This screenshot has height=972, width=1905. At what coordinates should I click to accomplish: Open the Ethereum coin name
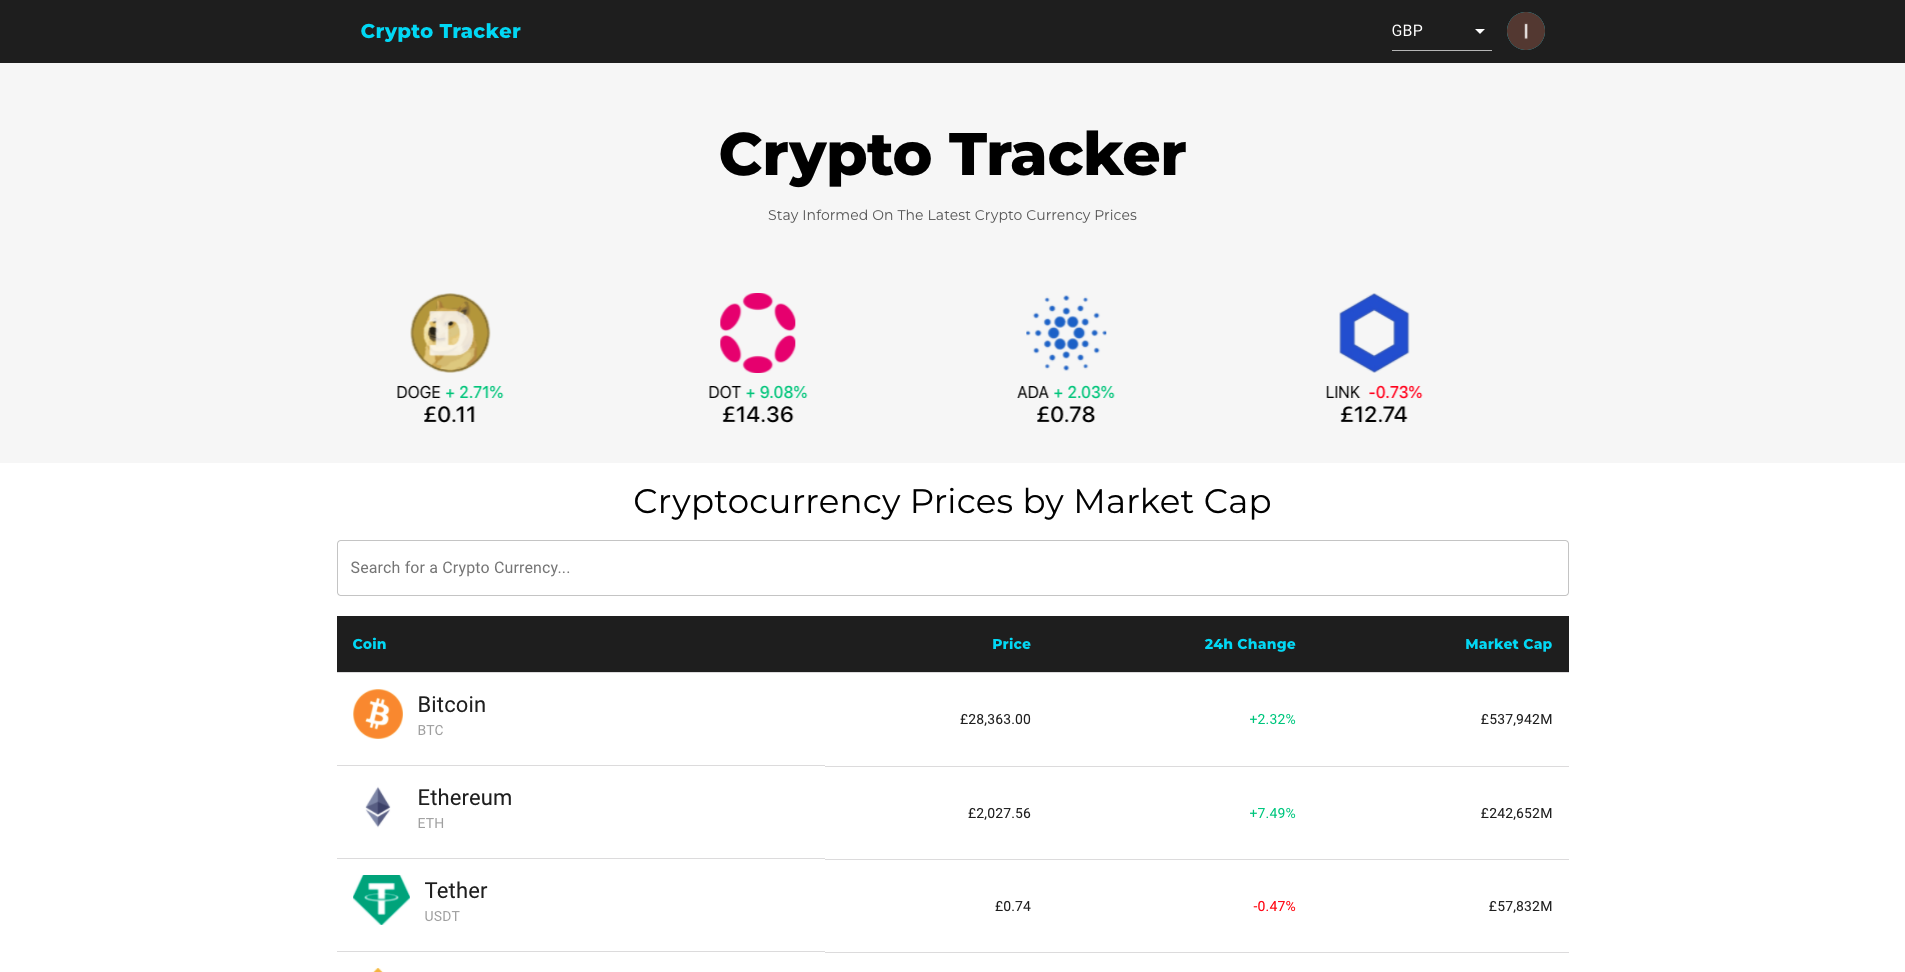[x=465, y=798]
